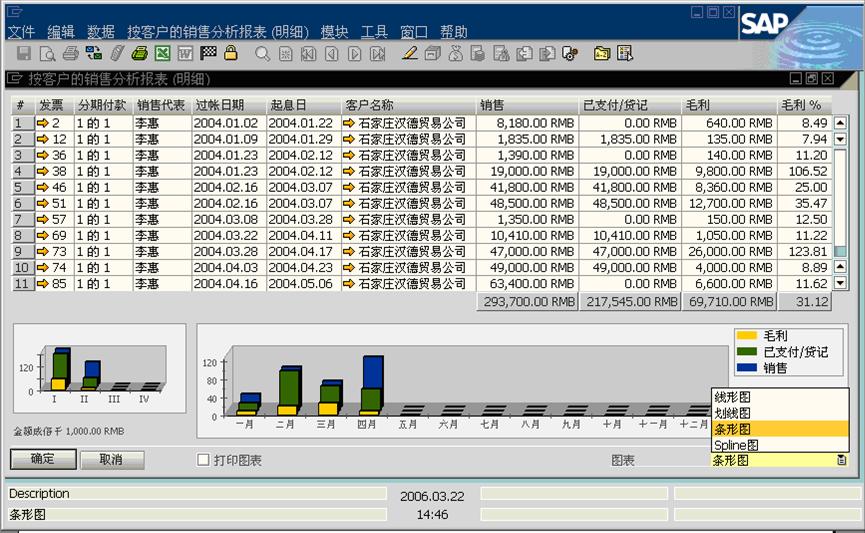865x533 pixels.
Task: Click the Send SMS phone icon
Action: (x=117, y=54)
